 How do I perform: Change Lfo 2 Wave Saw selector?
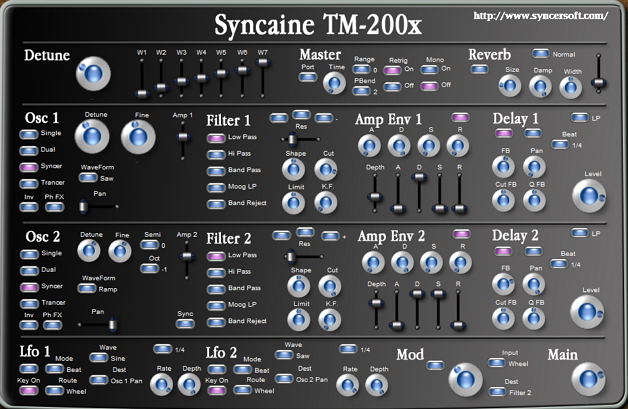tap(284, 354)
